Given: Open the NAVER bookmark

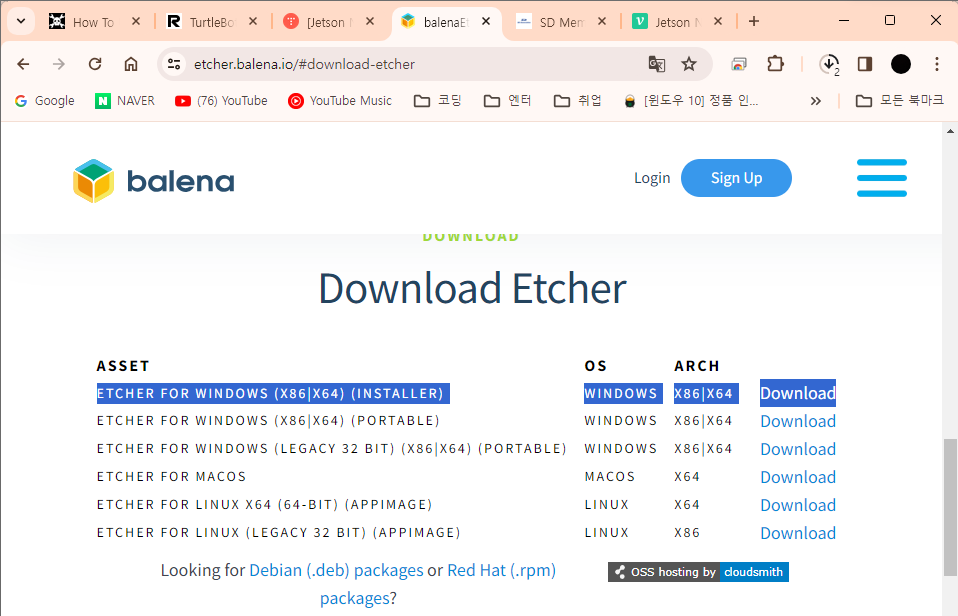Looking at the screenshot, I should [x=125, y=101].
